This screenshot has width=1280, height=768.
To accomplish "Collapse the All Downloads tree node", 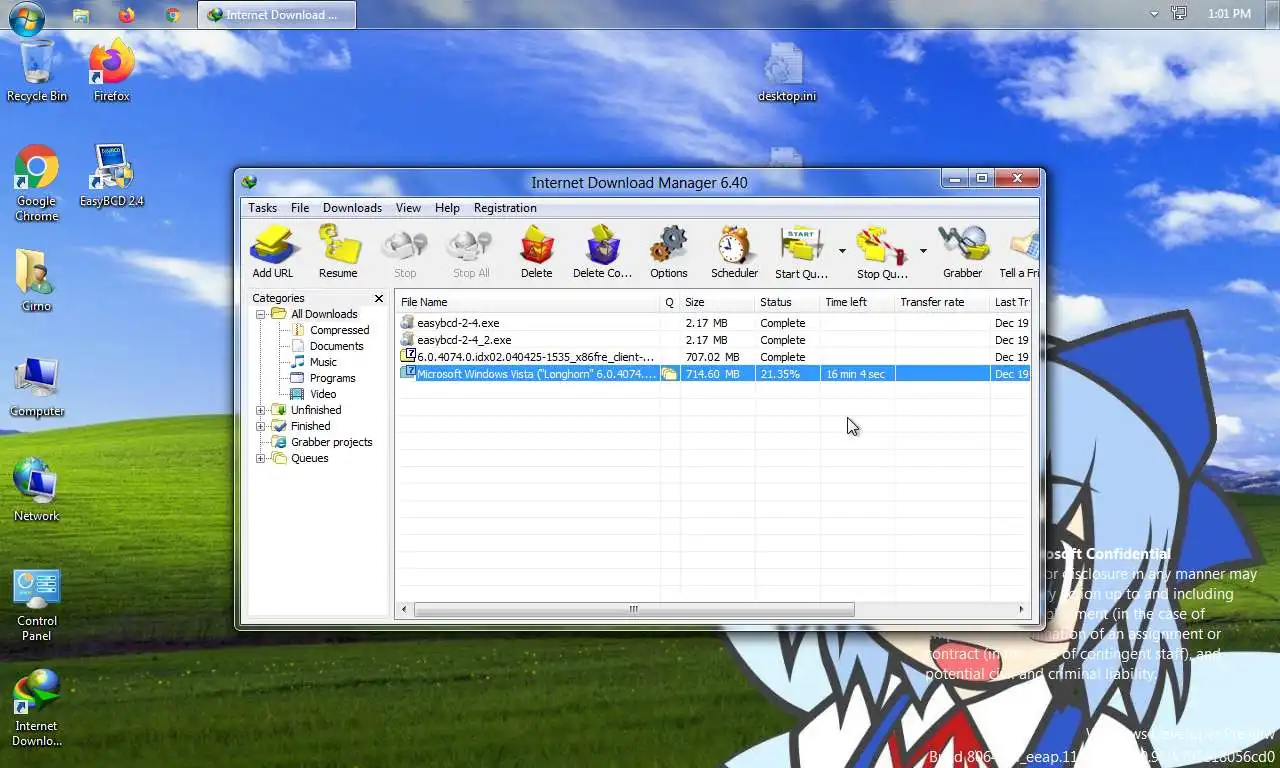I will coord(261,314).
